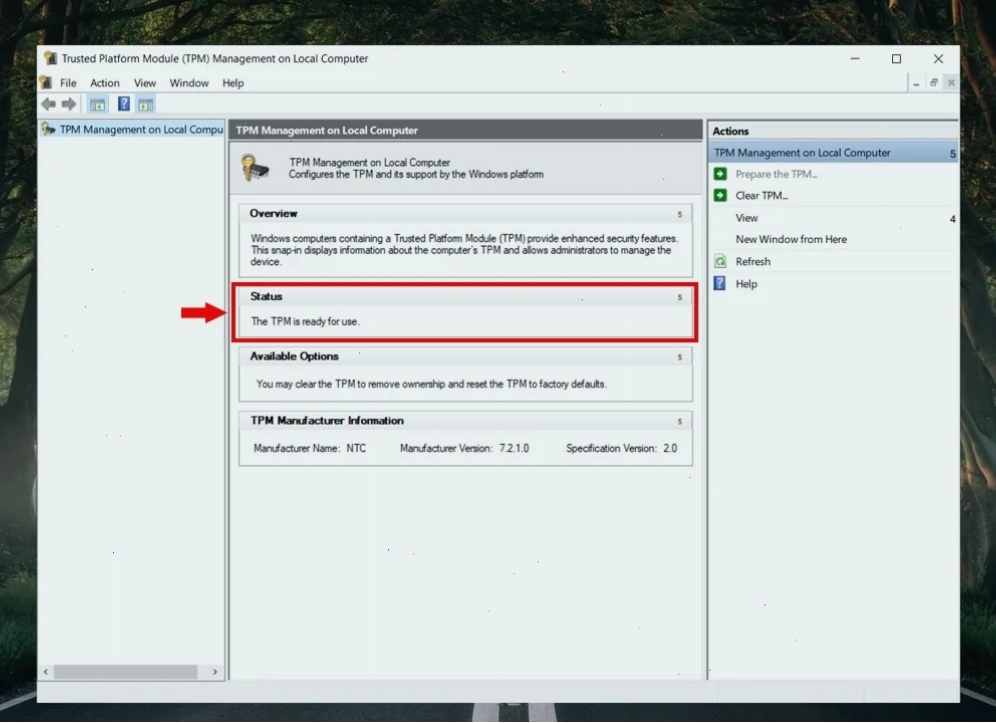Collapse the TPM Manufacturer Information section
Image resolution: width=996 pixels, height=723 pixels.
[680, 421]
